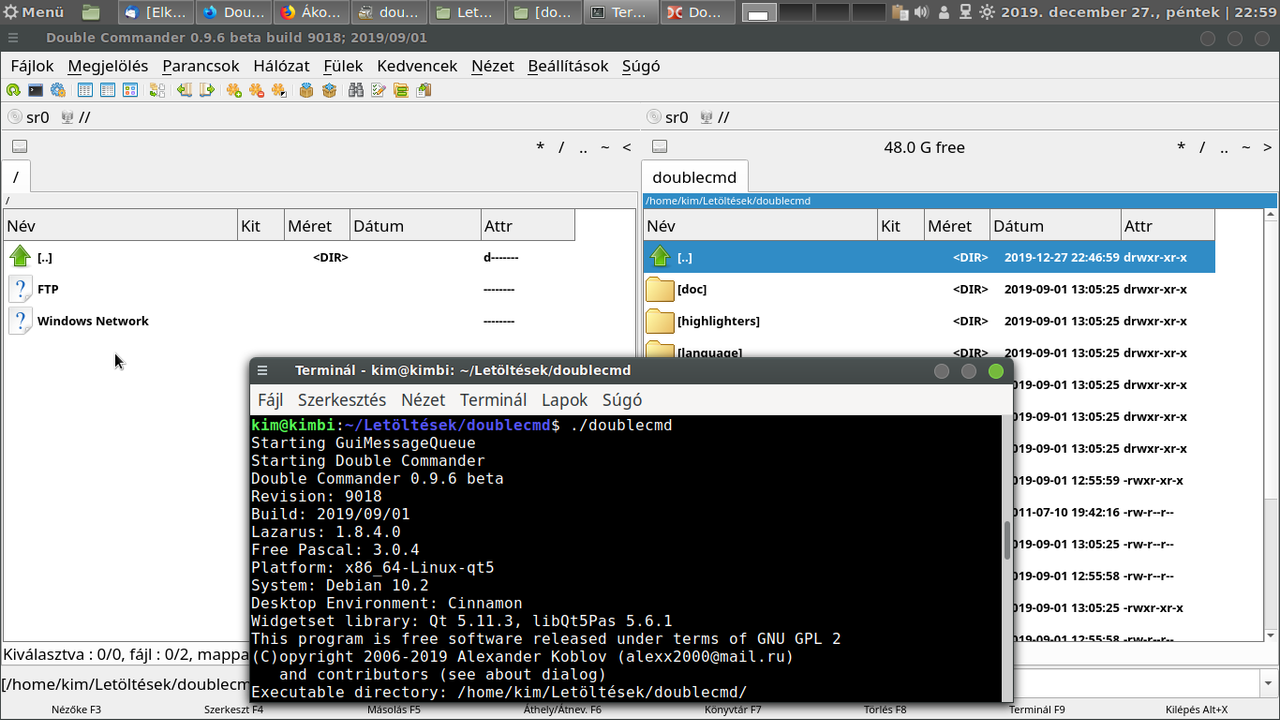Open the Hálózat menu
Screen dimensions: 1280x720
coord(281,66)
